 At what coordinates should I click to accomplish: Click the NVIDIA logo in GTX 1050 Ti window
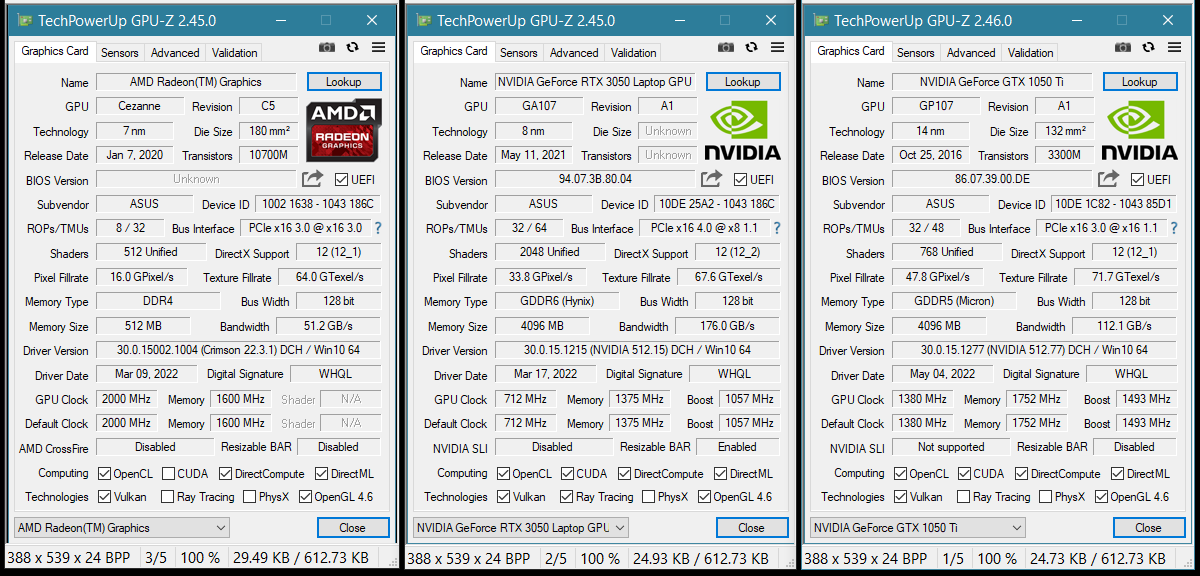[x=1139, y=130]
